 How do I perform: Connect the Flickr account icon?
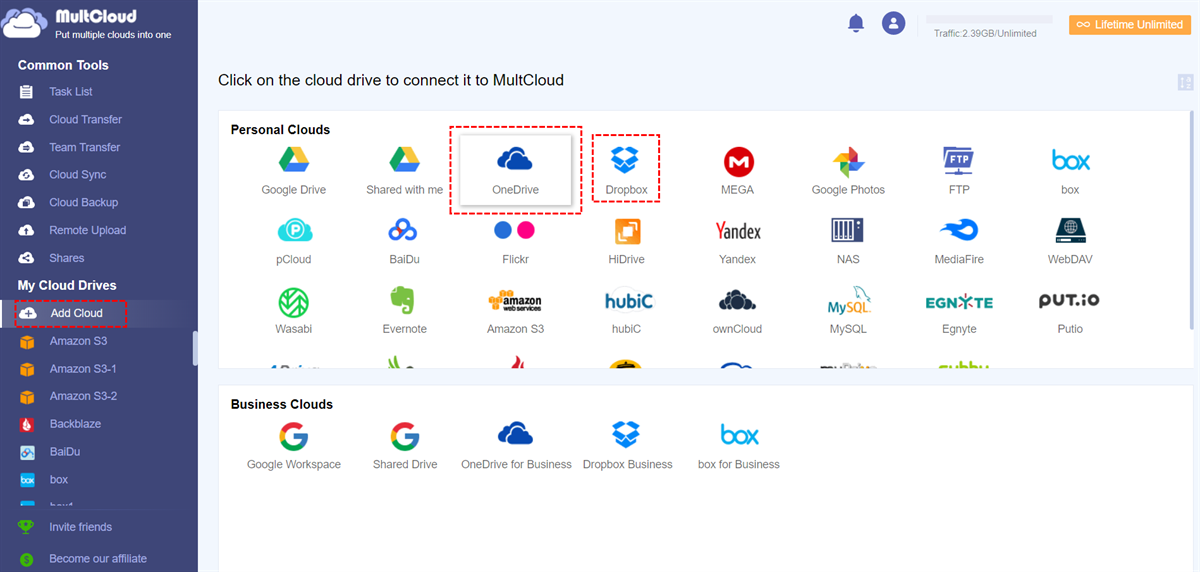click(x=514, y=230)
